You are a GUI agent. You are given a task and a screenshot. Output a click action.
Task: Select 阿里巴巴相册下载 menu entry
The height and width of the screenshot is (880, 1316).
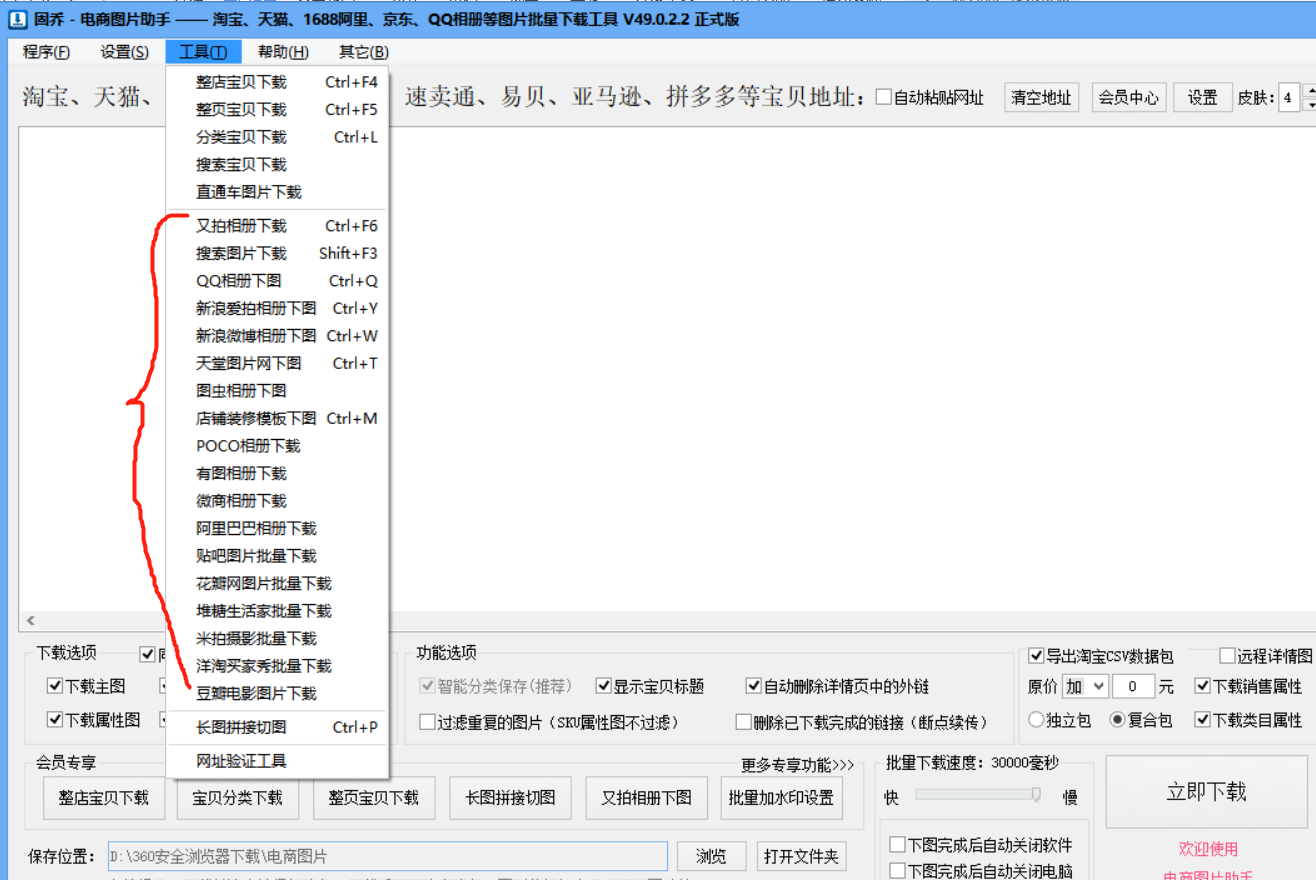coord(277,528)
